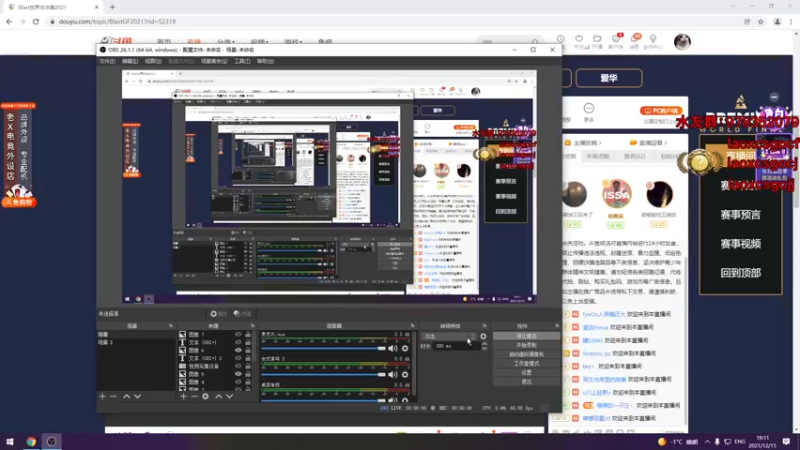Open OBS 设置 settings button in controls

526,372
